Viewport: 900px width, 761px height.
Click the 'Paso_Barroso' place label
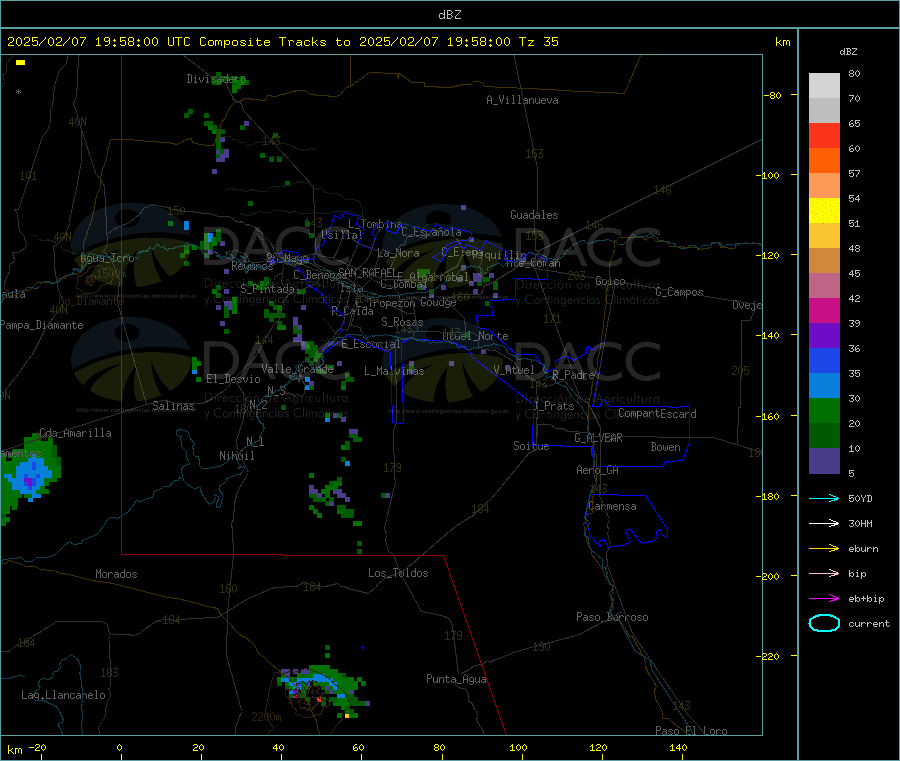[612, 617]
